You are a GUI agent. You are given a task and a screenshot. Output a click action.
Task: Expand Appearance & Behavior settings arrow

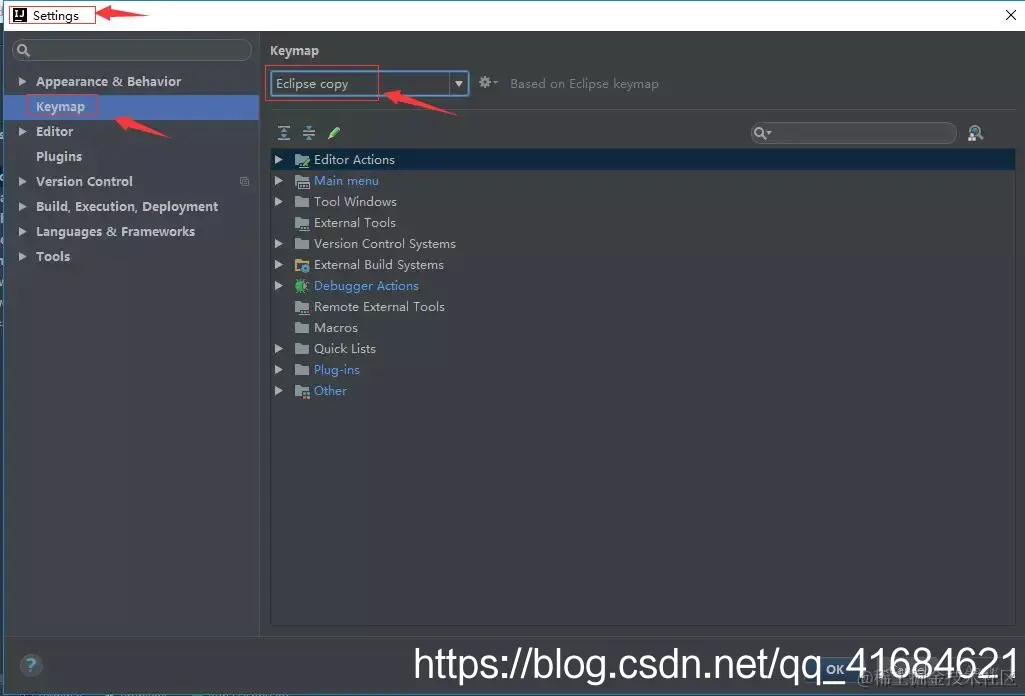point(22,81)
